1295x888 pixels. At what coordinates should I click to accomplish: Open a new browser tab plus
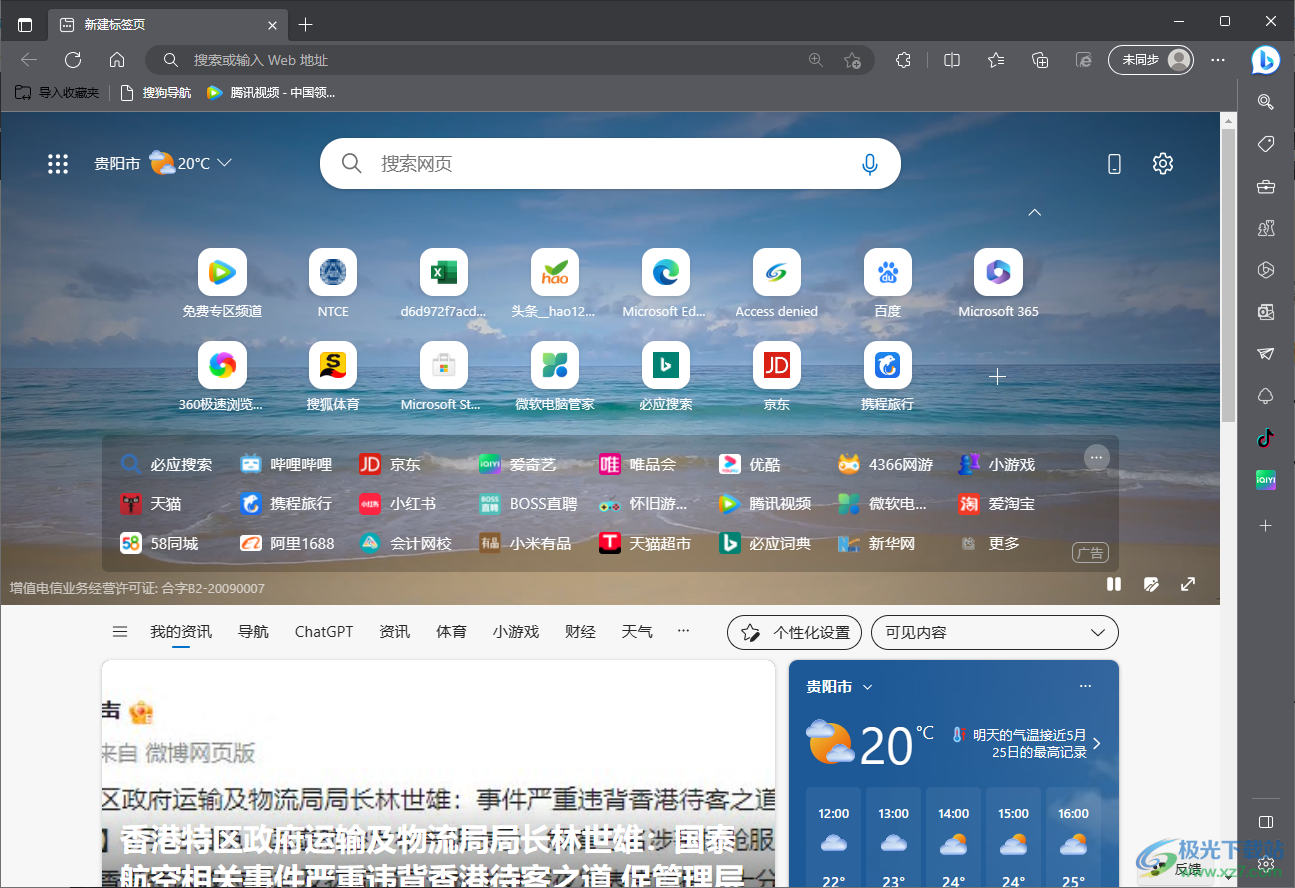pyautogui.click(x=306, y=24)
